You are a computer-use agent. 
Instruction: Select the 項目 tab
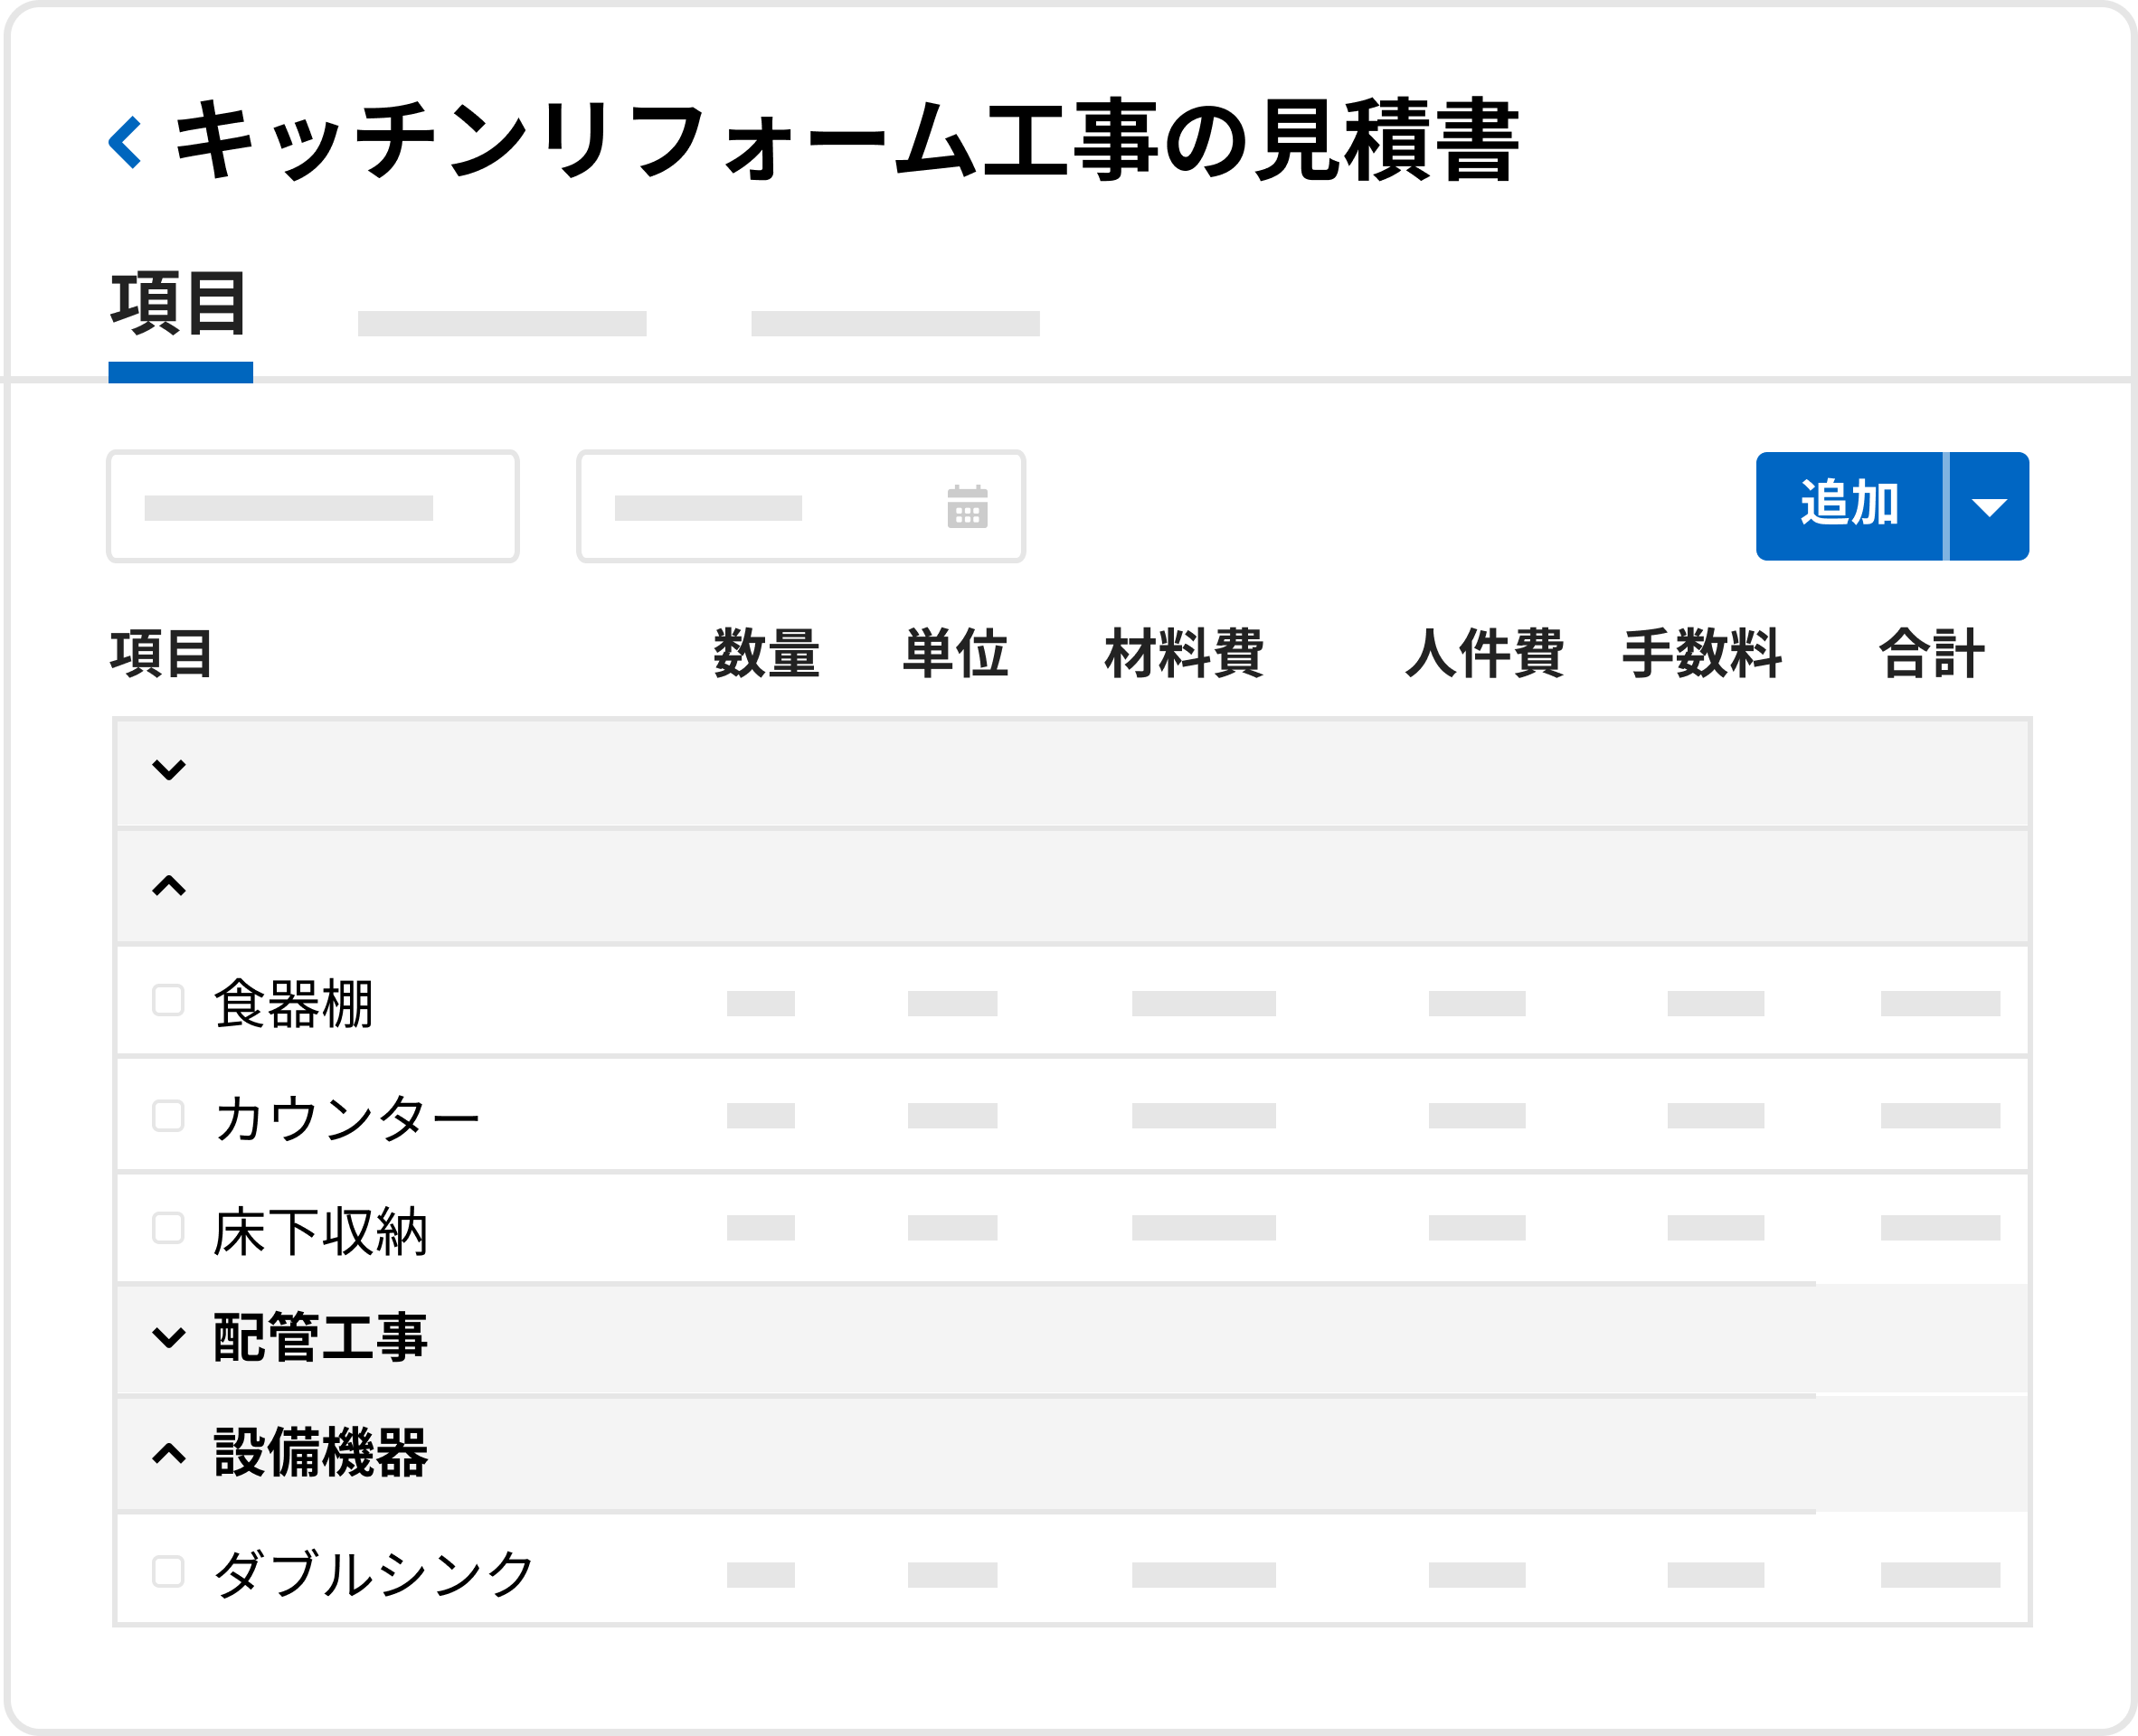[180, 305]
